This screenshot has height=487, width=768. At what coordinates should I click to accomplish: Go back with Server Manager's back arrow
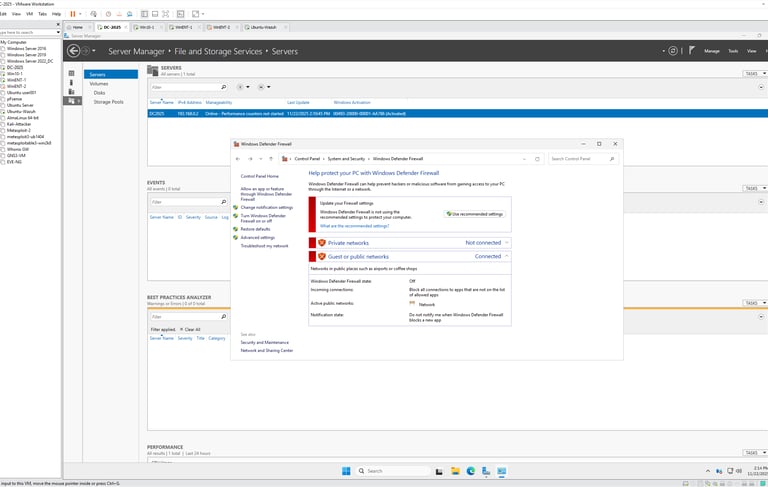[73, 50]
